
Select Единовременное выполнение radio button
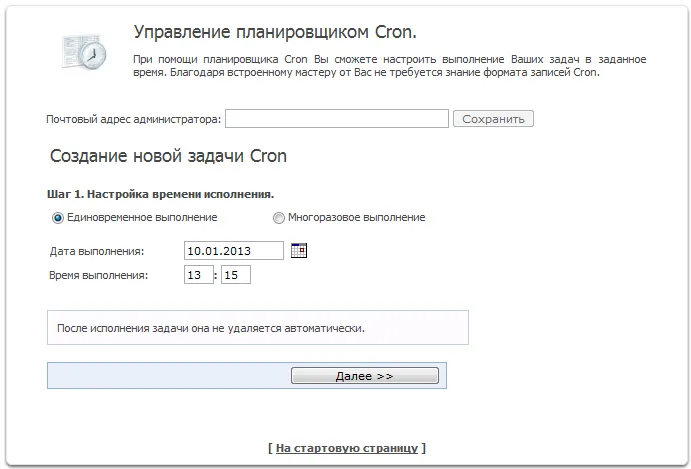pos(58,218)
